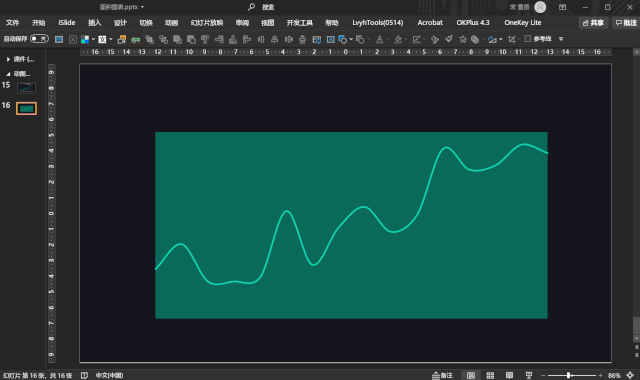The height and width of the screenshot is (380, 640).
Task: Open the iSlide tab
Action: (67, 22)
